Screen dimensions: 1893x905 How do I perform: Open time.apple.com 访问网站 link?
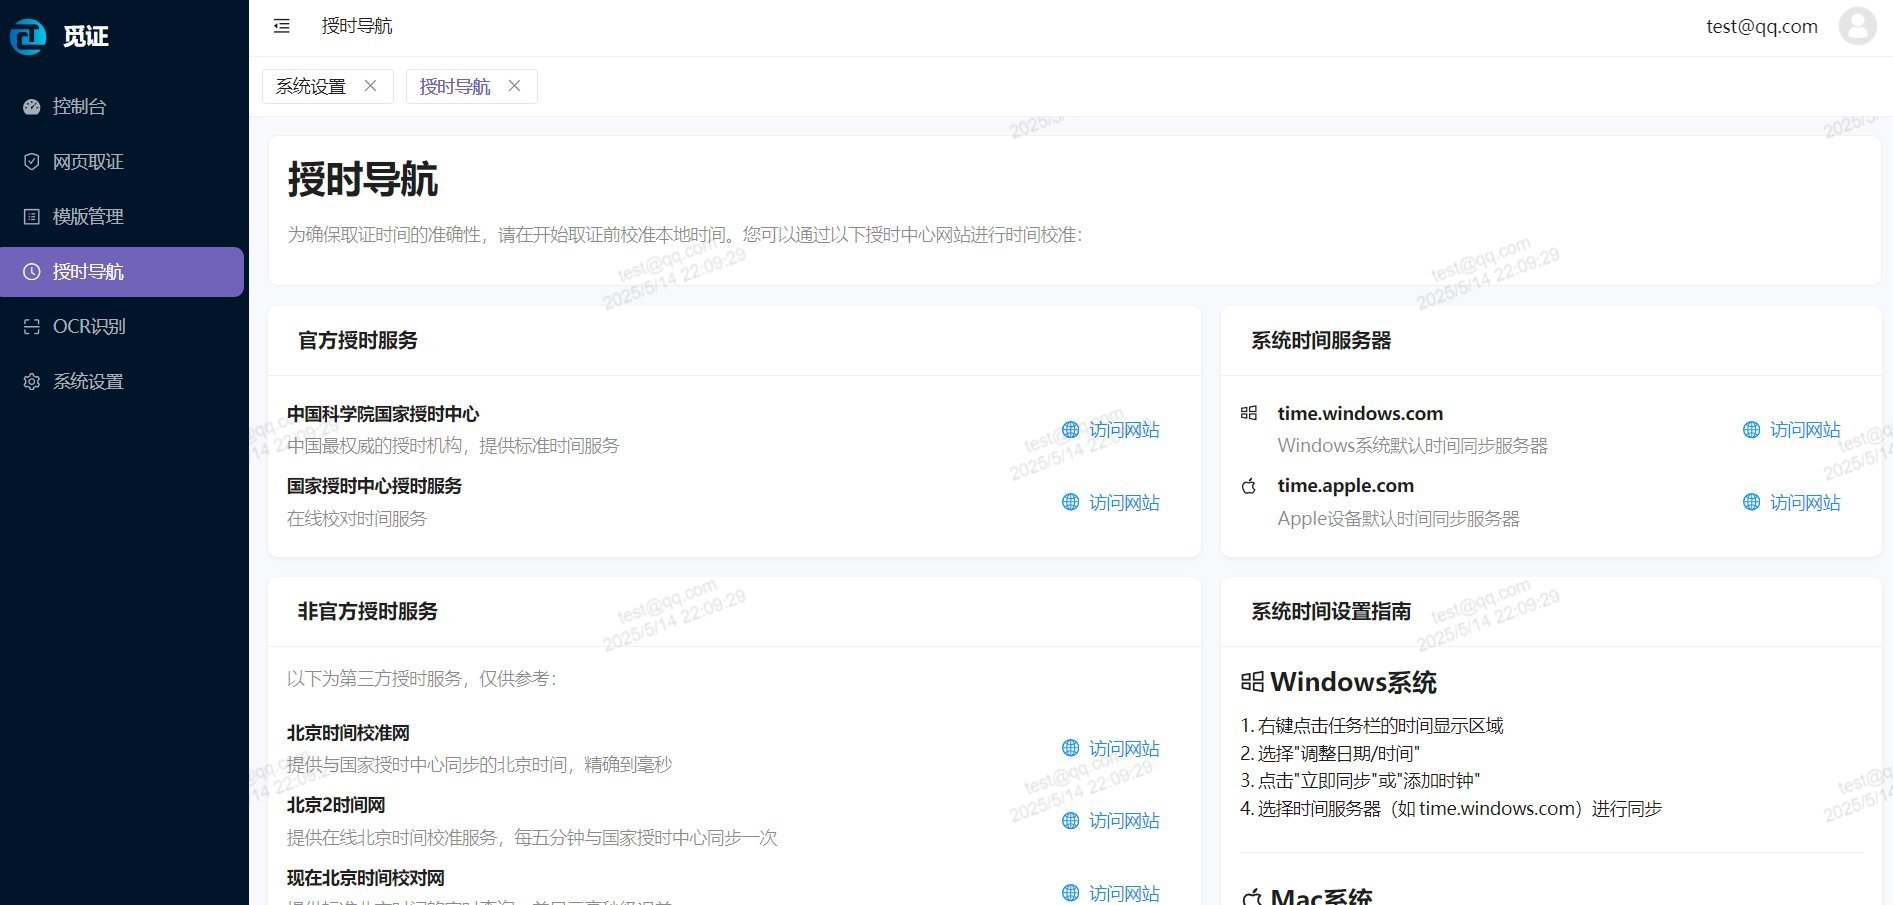tap(1792, 502)
